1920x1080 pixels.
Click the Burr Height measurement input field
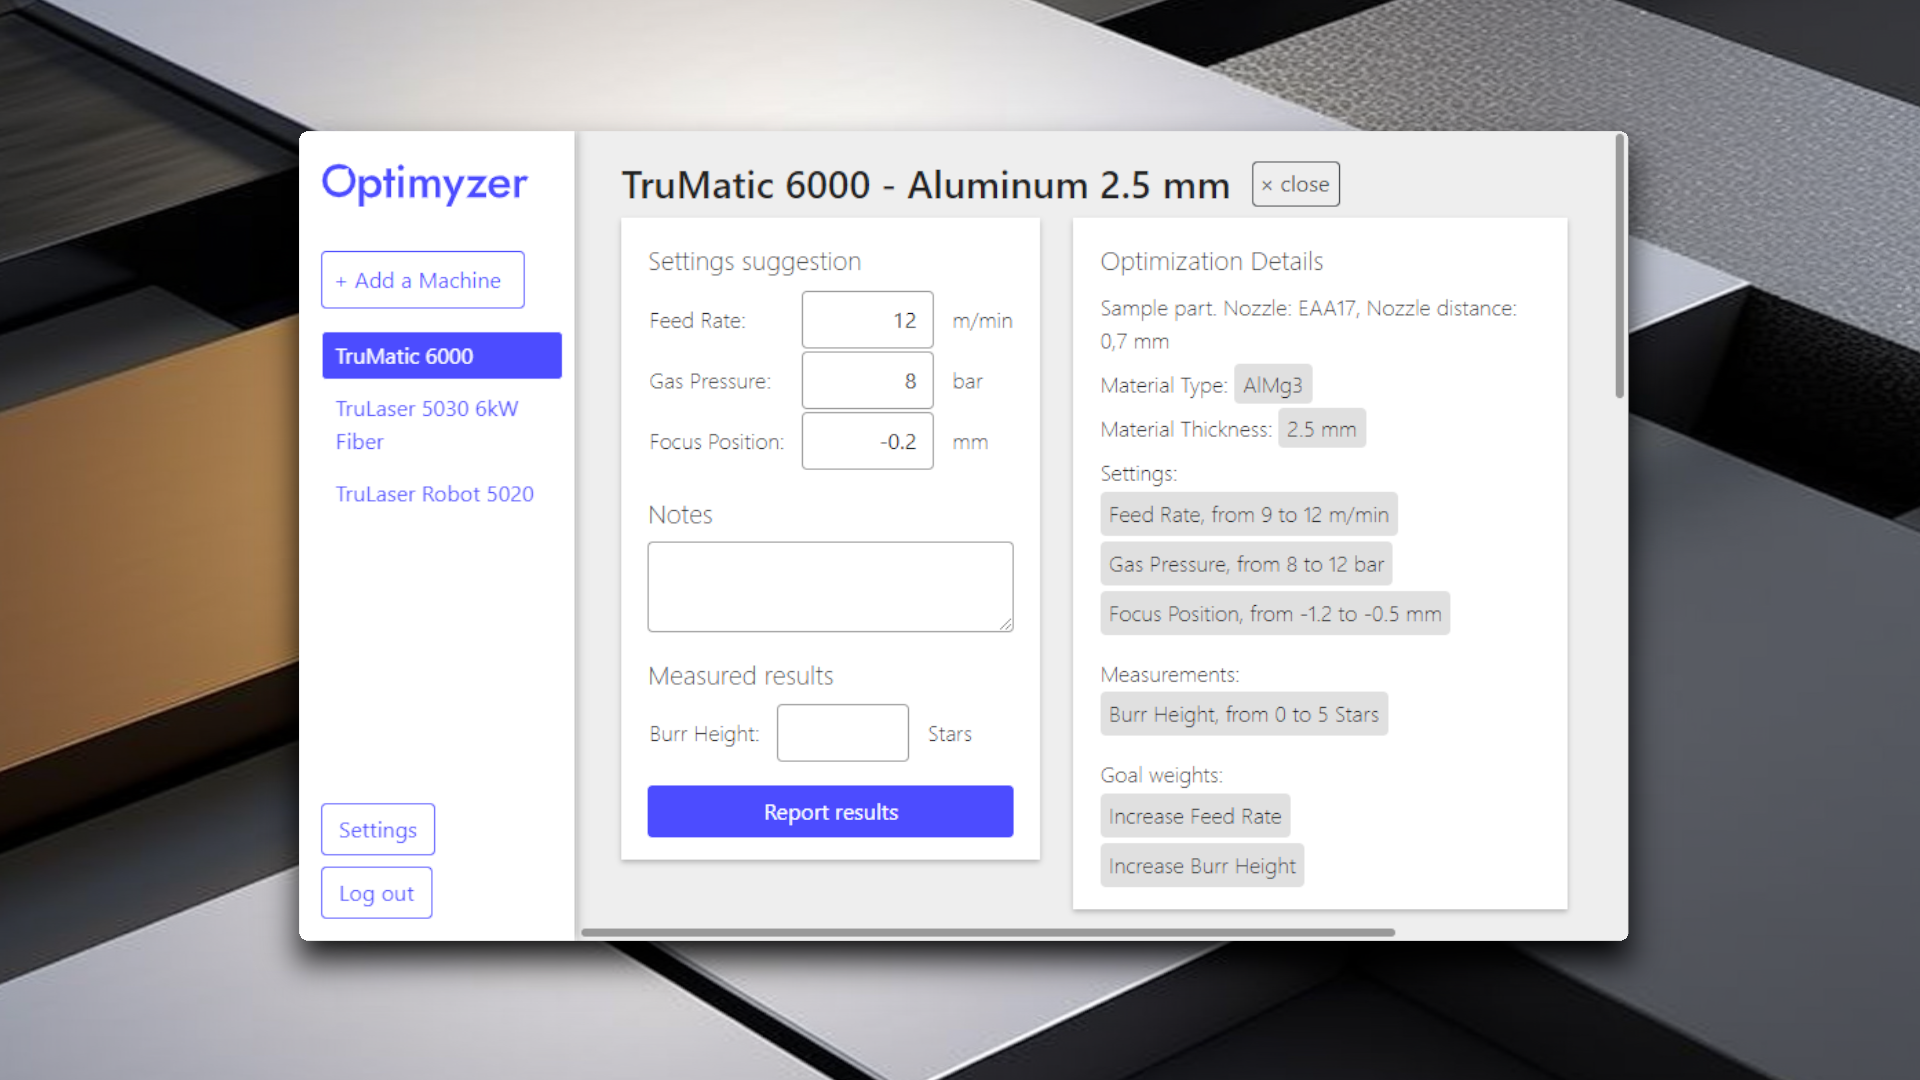point(841,733)
